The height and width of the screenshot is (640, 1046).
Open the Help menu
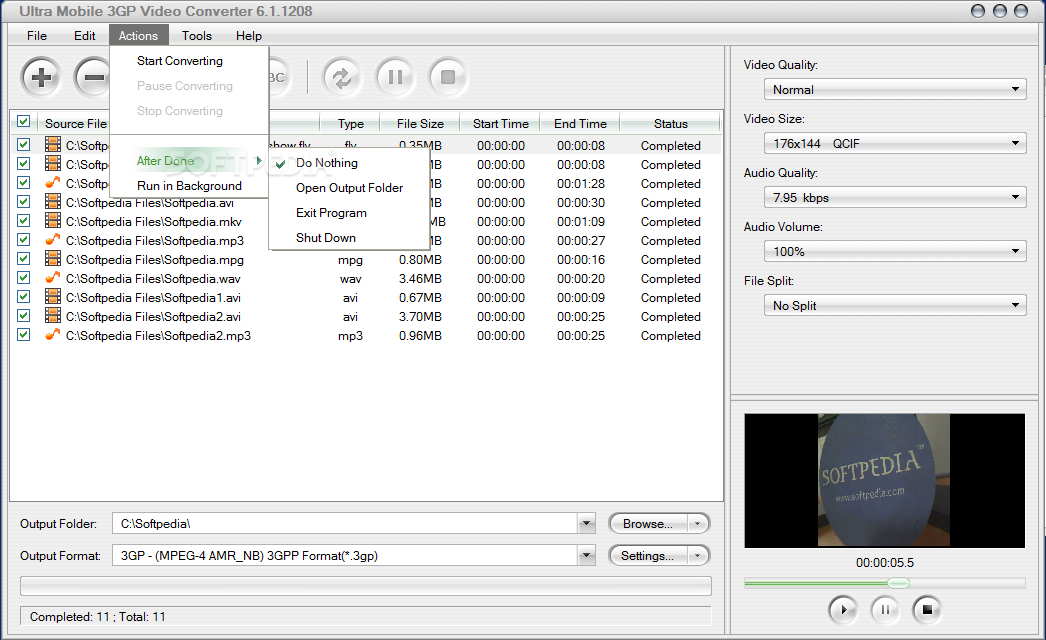pos(249,36)
